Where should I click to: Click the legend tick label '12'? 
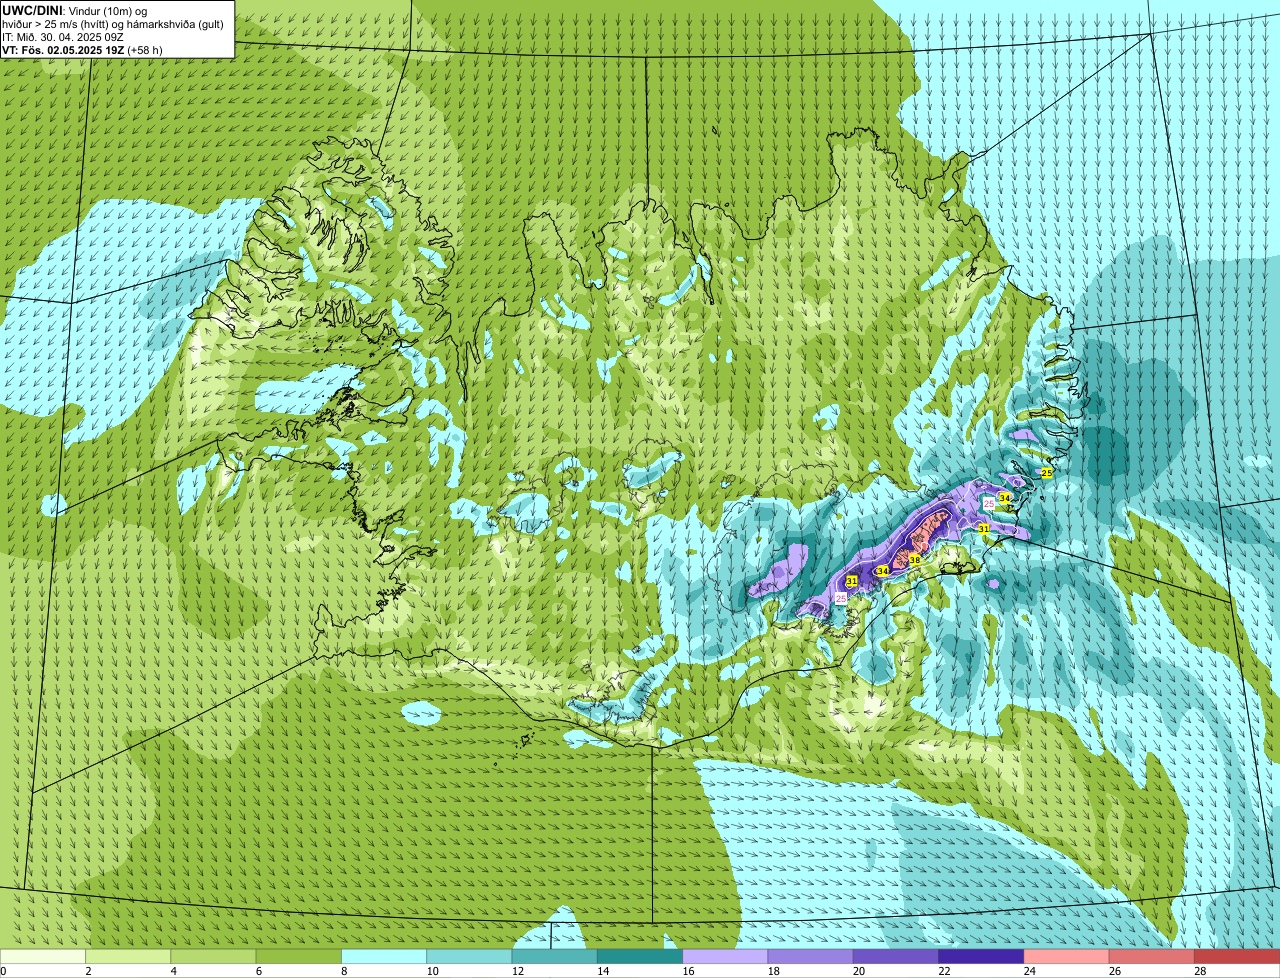(x=518, y=971)
